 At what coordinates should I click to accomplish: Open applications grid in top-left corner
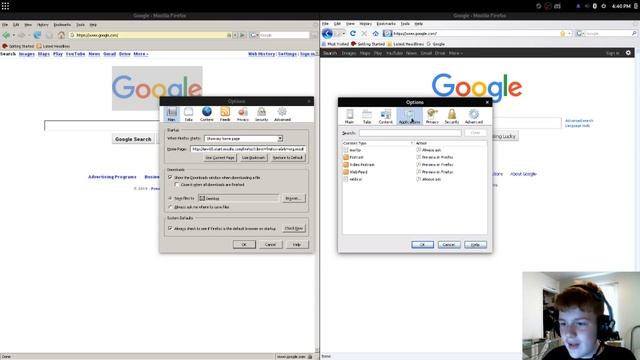(x=5, y=6)
